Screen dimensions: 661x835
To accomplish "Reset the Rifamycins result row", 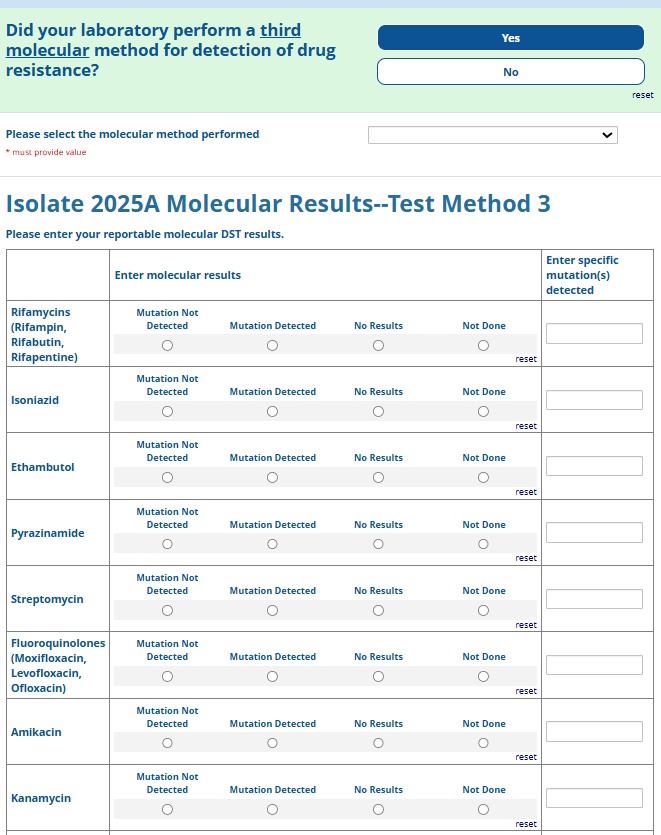I will 526,359.
